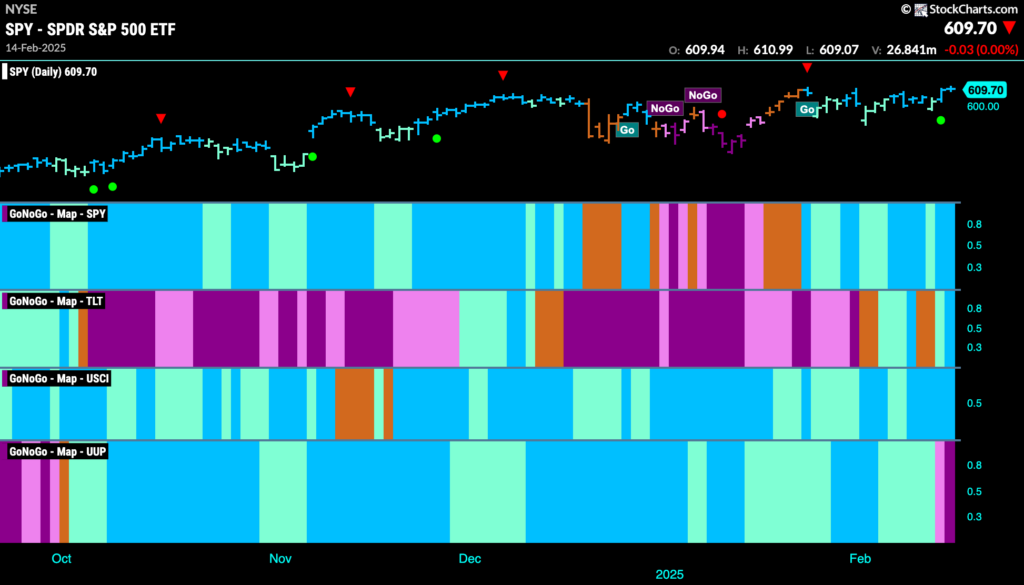Image resolution: width=1024 pixels, height=585 pixels.
Task: Click the StockCharts.com logo icon
Action: pyautogui.click(x=920, y=9)
